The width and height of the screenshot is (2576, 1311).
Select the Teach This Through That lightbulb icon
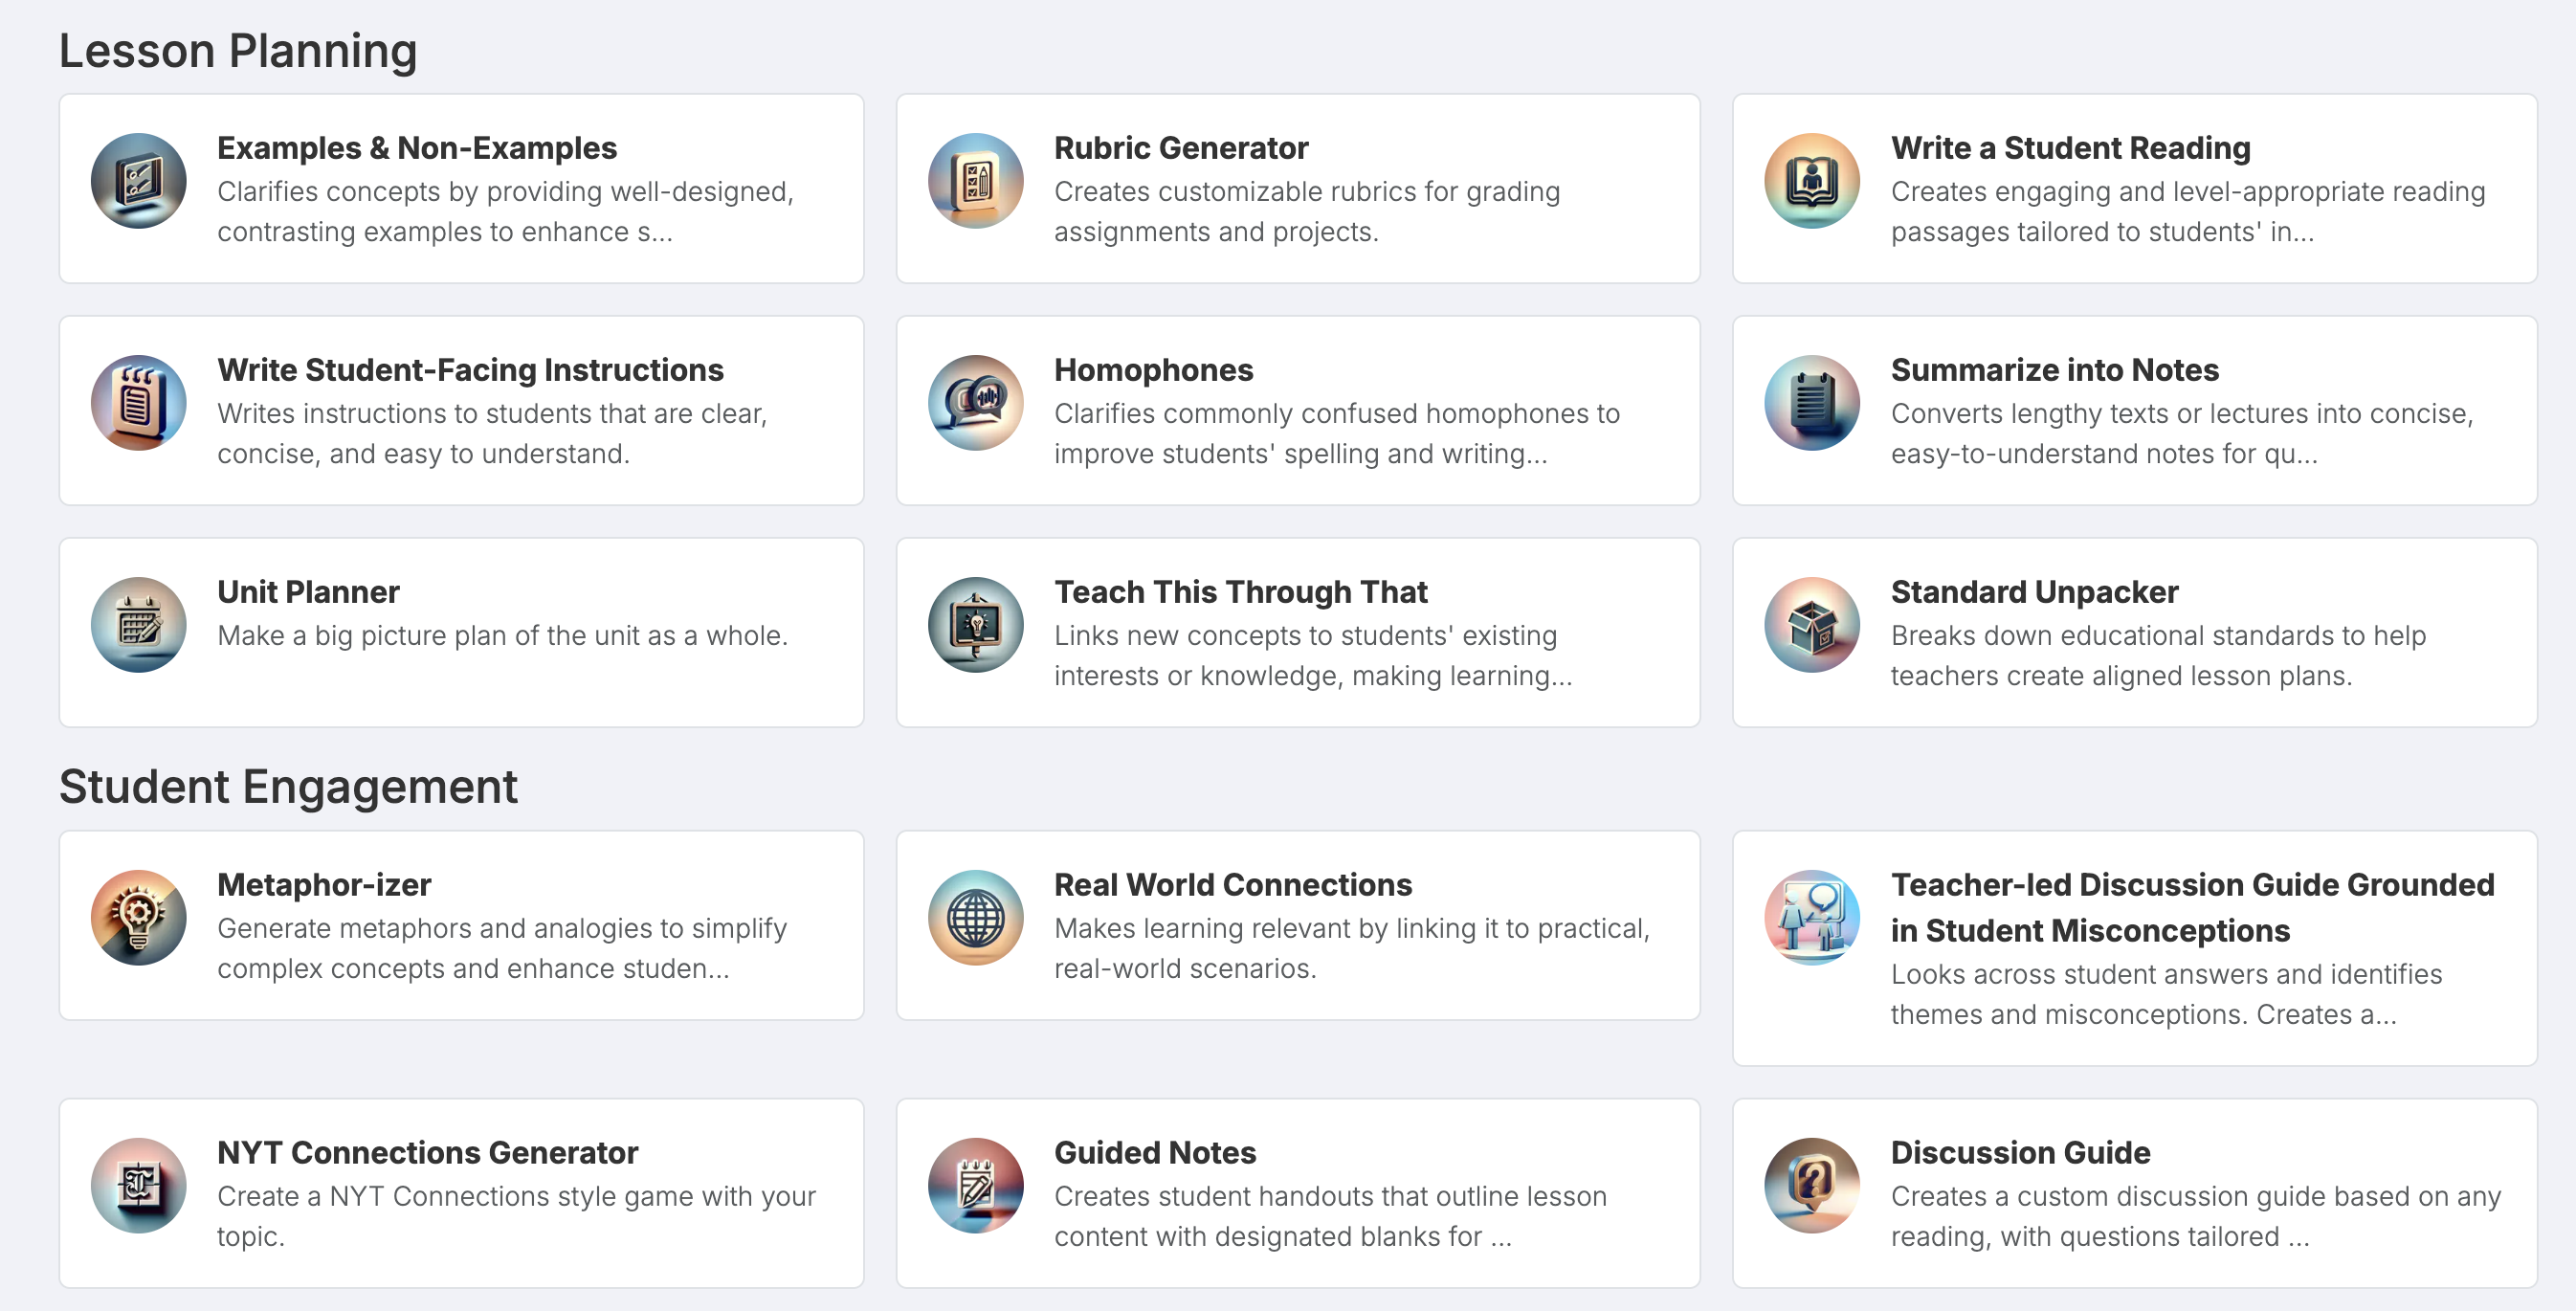click(x=975, y=624)
